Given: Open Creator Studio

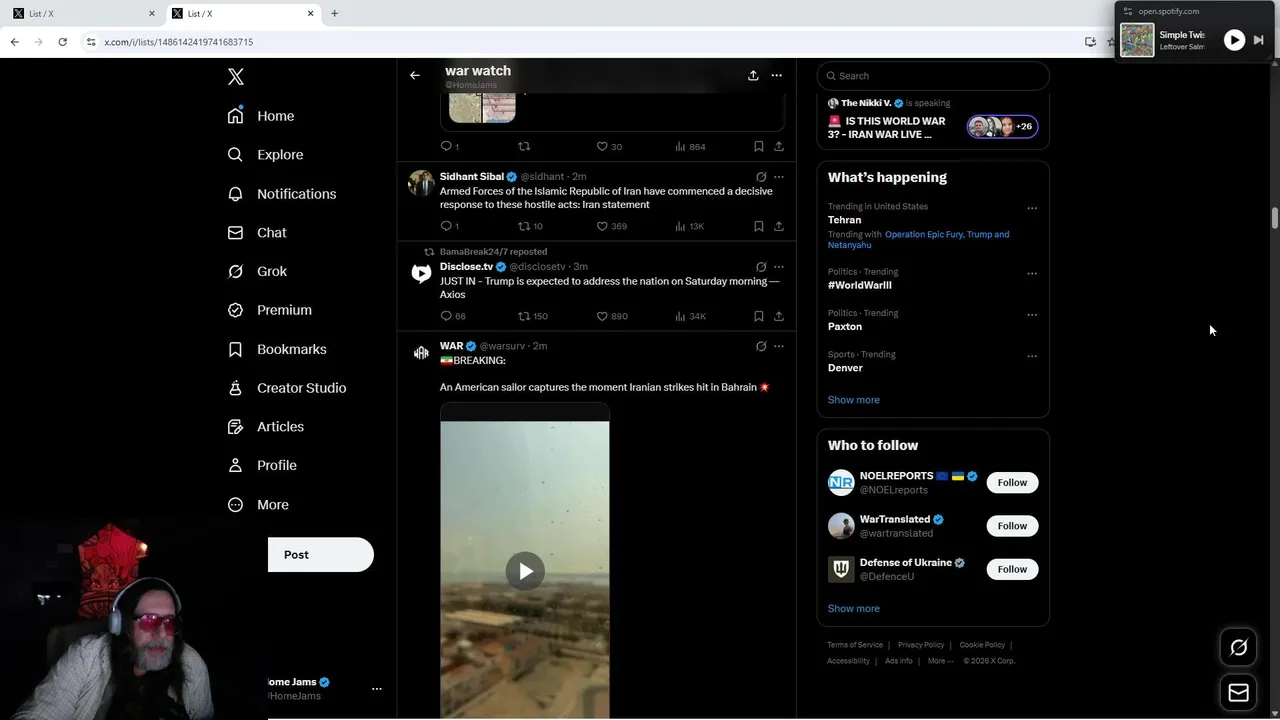Looking at the screenshot, I should (287, 388).
